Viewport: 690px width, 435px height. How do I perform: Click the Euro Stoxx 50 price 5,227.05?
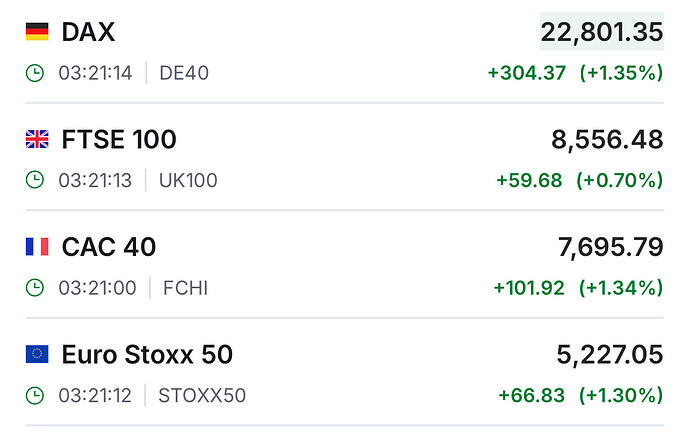(x=610, y=353)
